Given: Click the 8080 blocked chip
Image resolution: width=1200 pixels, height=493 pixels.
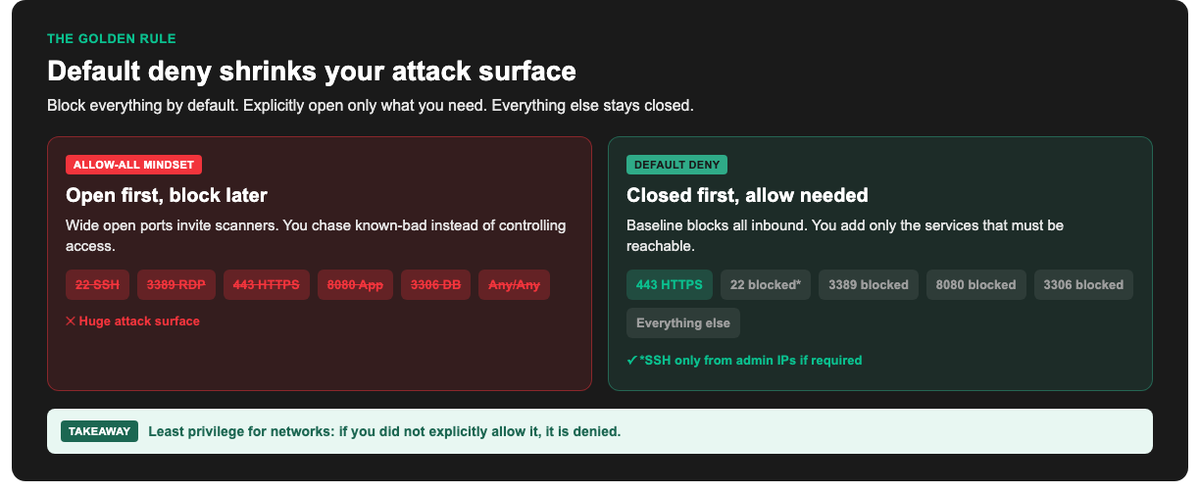Looking at the screenshot, I should pyautogui.click(x=976, y=285).
